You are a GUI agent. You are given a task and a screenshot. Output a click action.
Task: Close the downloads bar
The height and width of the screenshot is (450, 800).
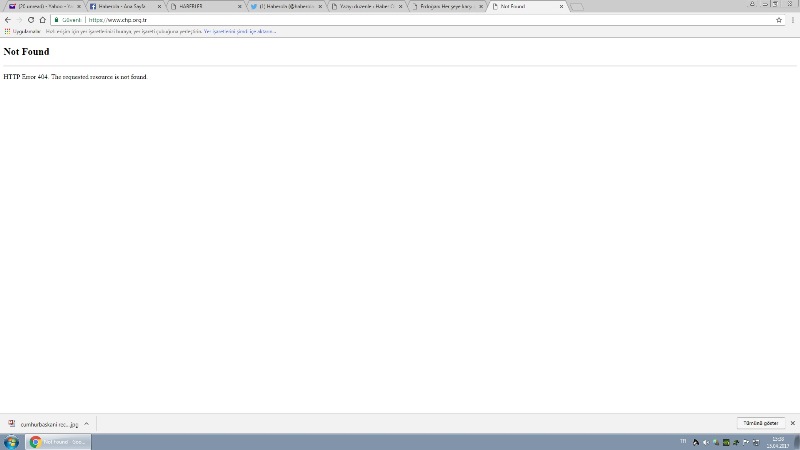[x=791, y=424]
